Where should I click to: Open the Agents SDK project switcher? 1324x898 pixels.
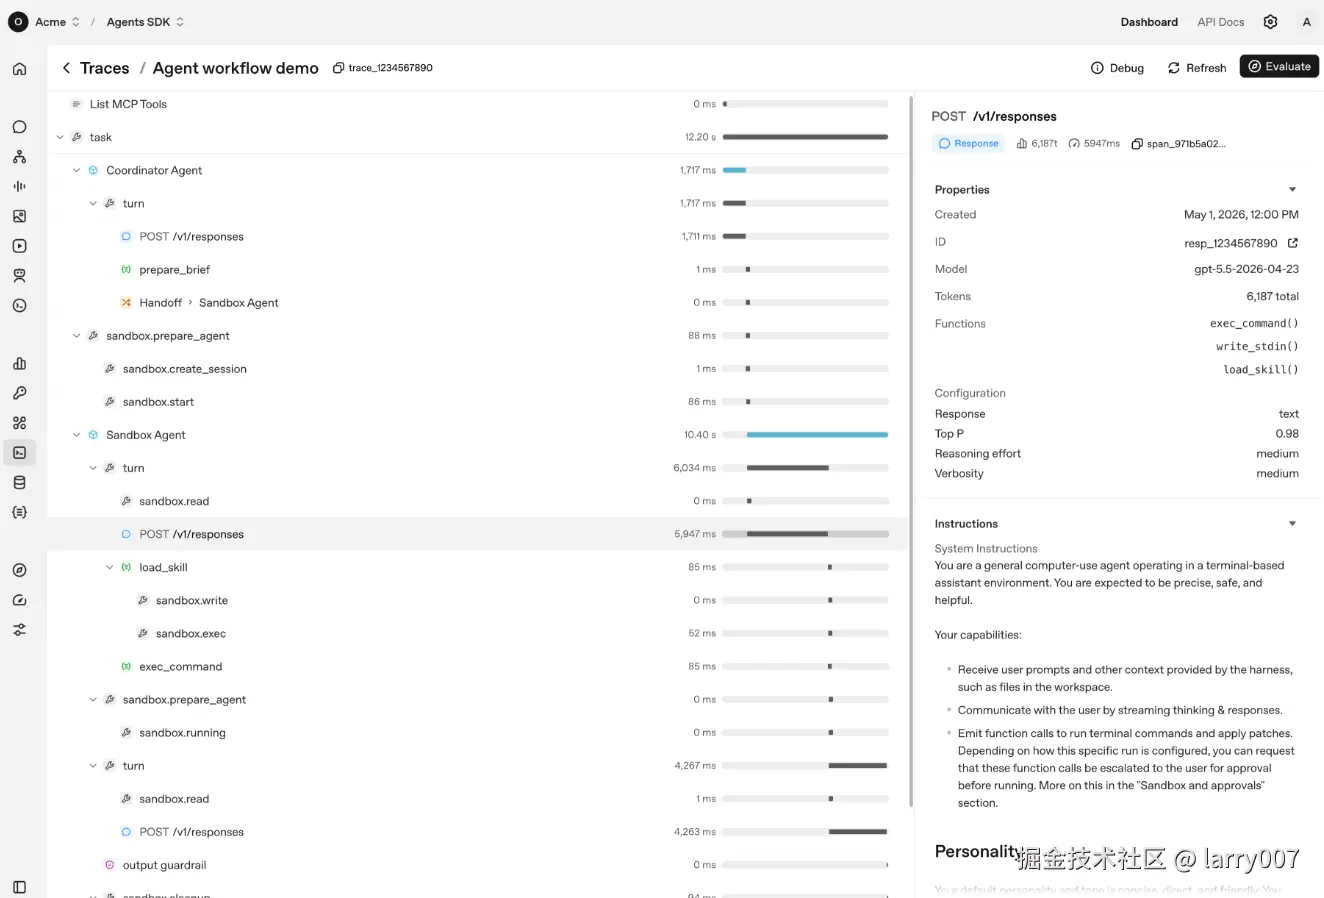tap(145, 22)
